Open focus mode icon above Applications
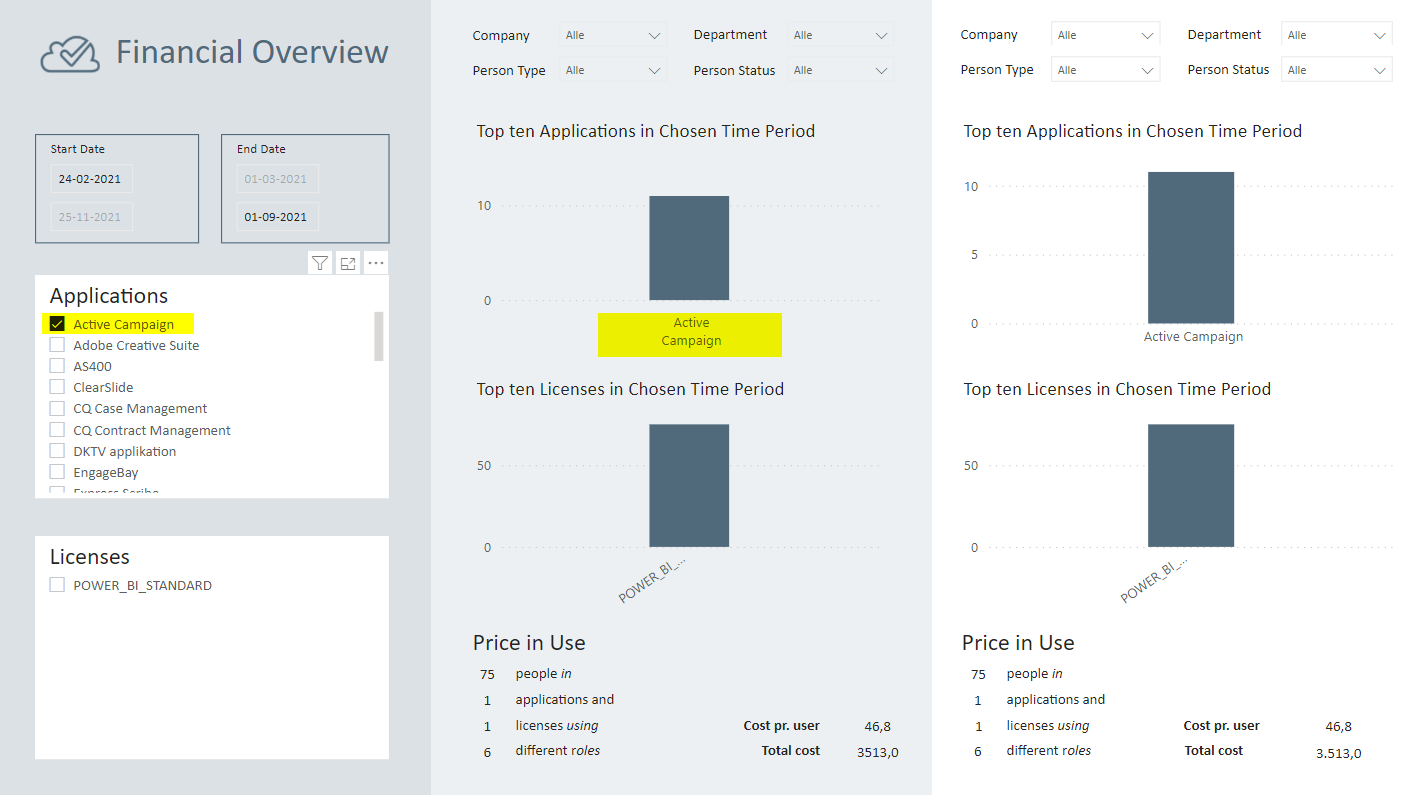The image size is (1422, 795). tap(348, 263)
